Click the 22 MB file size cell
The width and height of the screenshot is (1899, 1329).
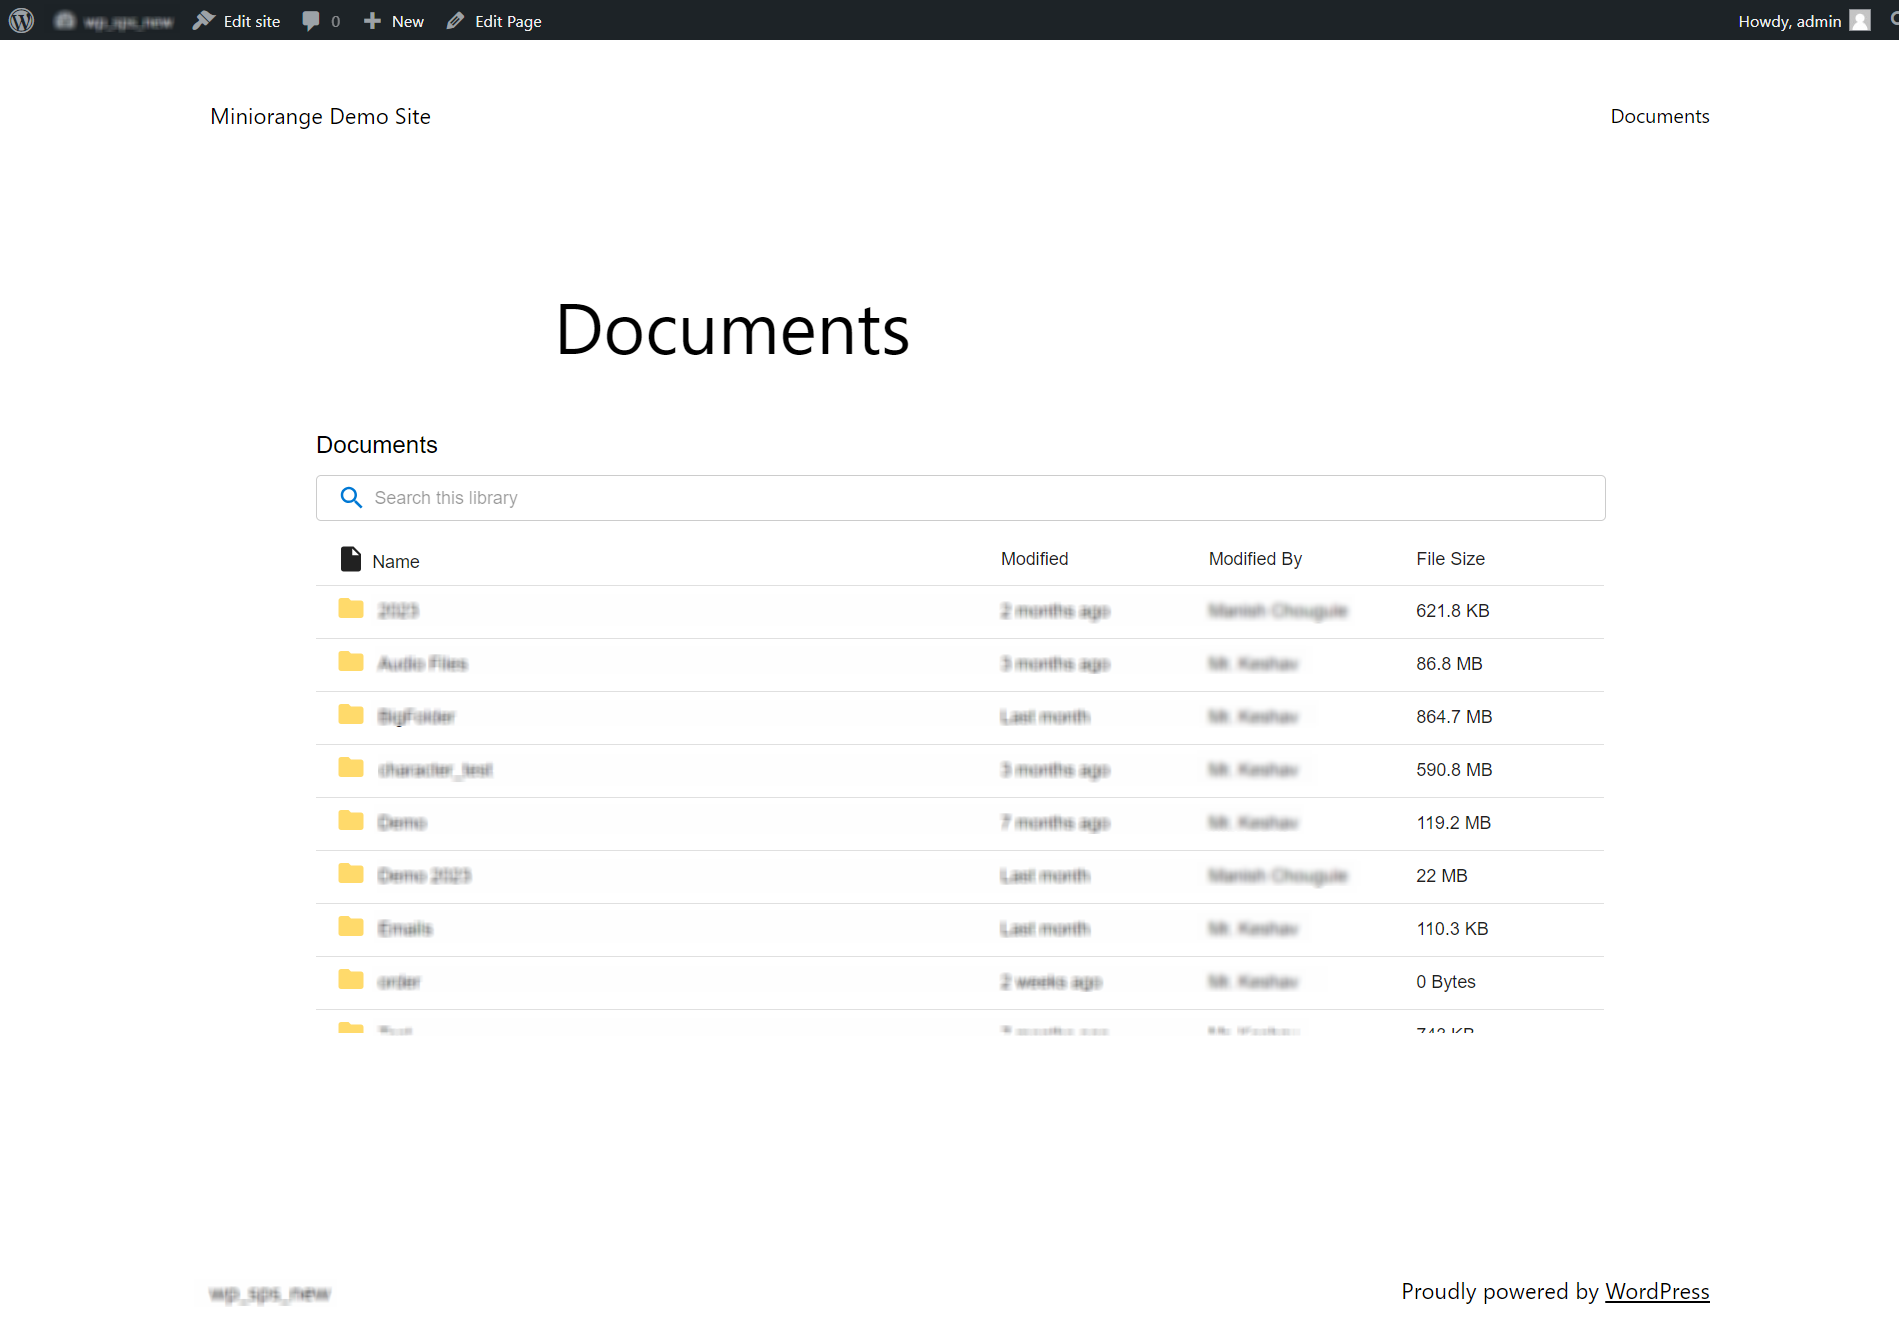1442,876
